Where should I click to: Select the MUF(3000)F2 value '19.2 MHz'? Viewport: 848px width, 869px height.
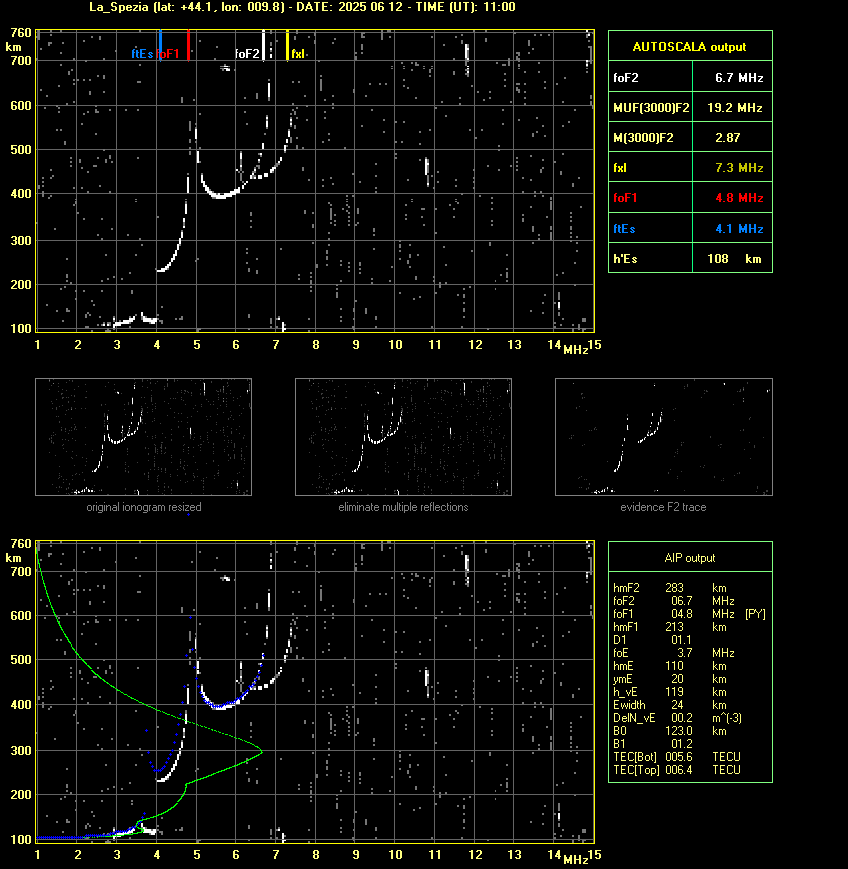[x=735, y=108]
